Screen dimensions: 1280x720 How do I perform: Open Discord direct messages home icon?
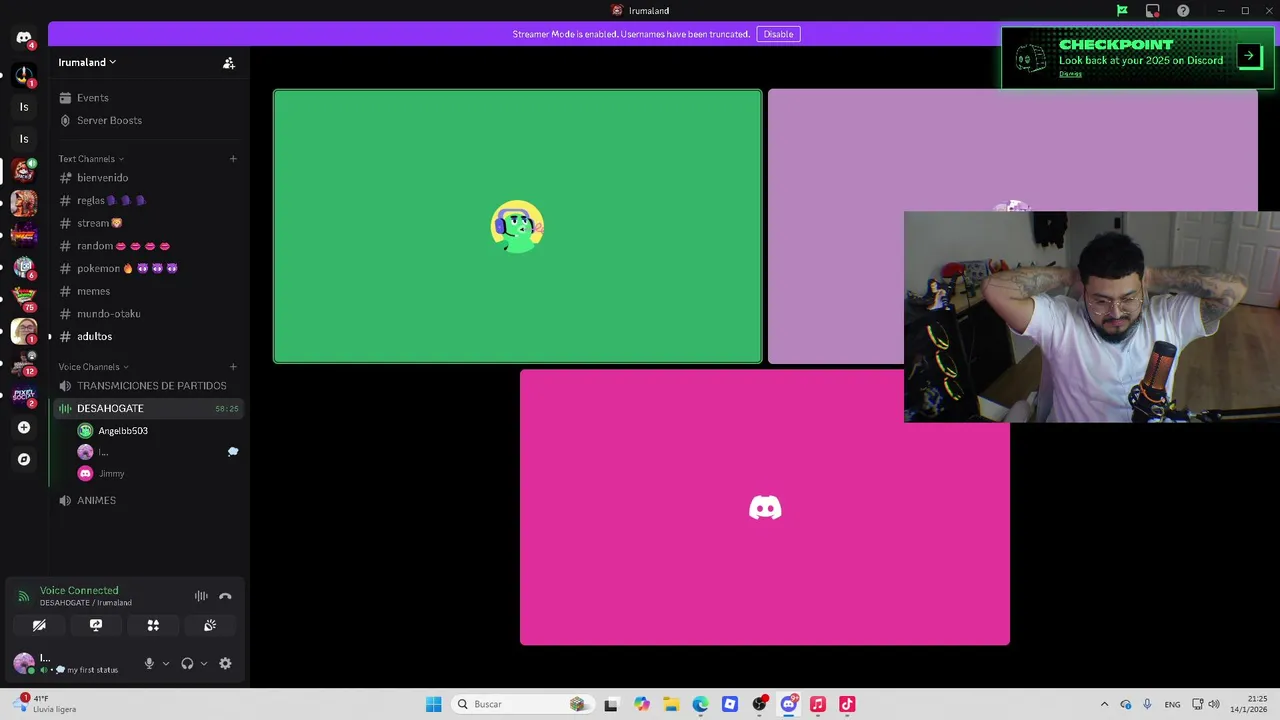click(x=24, y=38)
